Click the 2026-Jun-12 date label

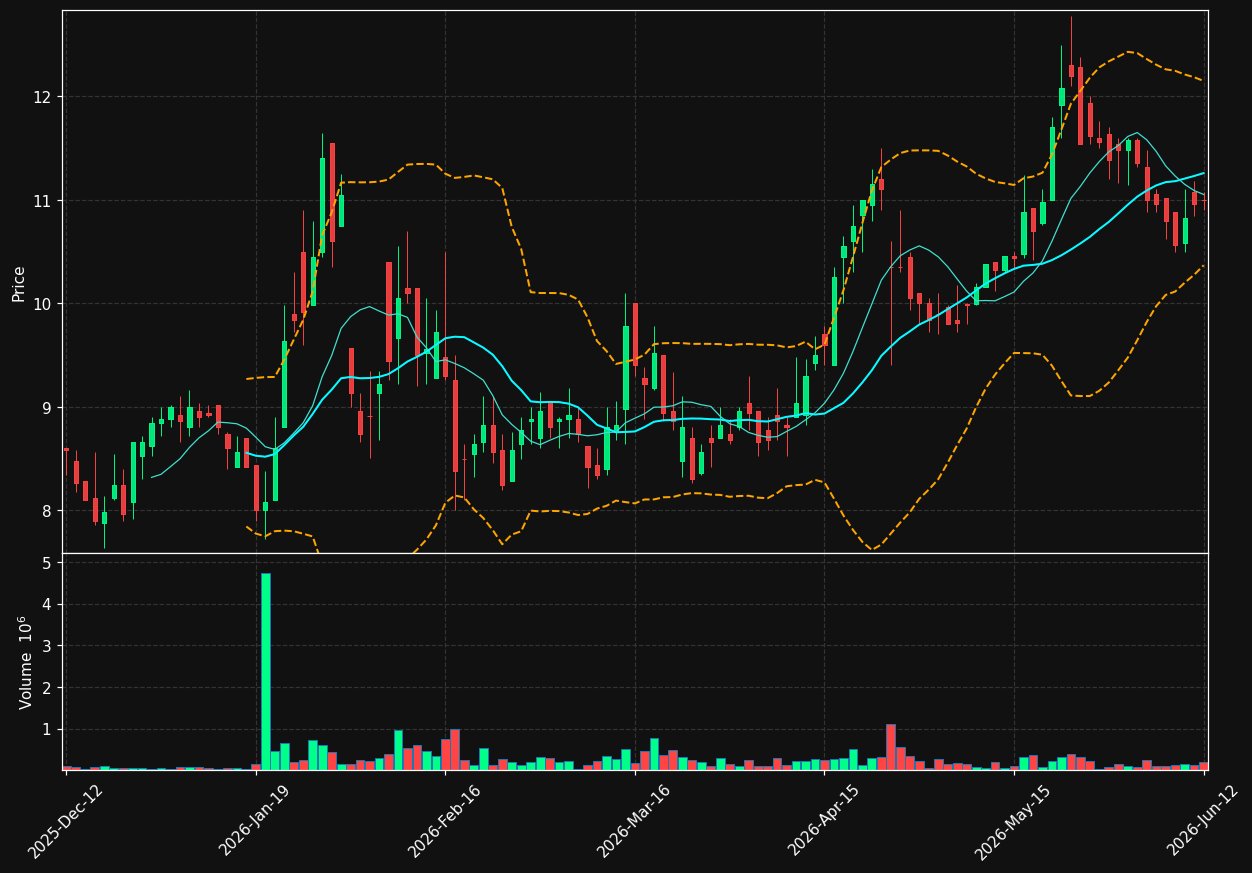click(1204, 820)
